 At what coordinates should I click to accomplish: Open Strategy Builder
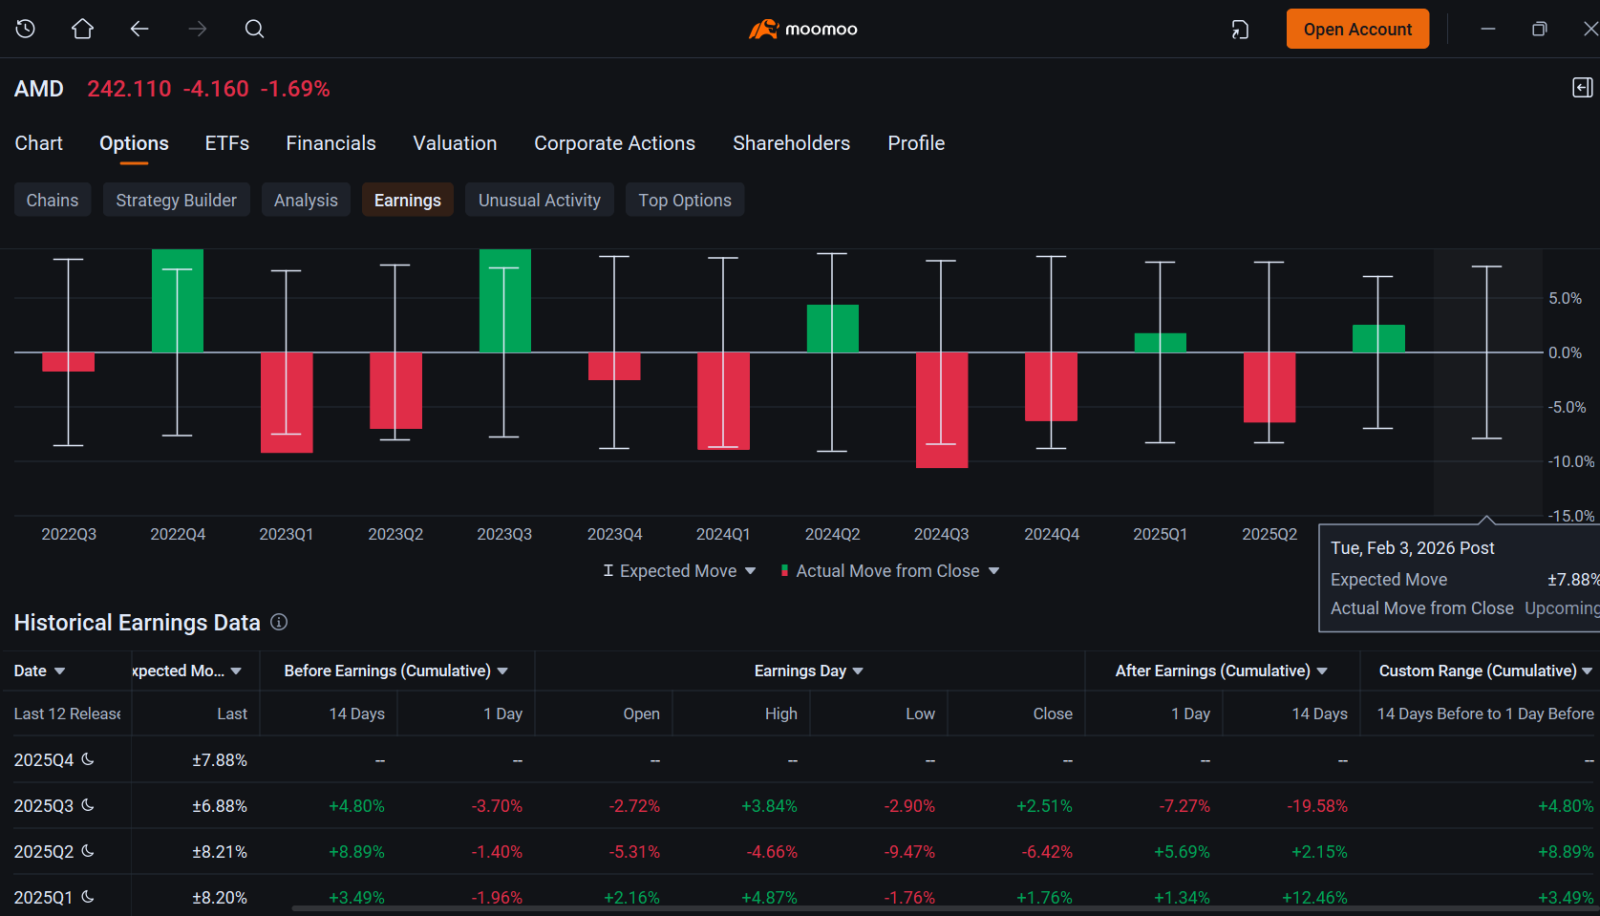pos(176,200)
